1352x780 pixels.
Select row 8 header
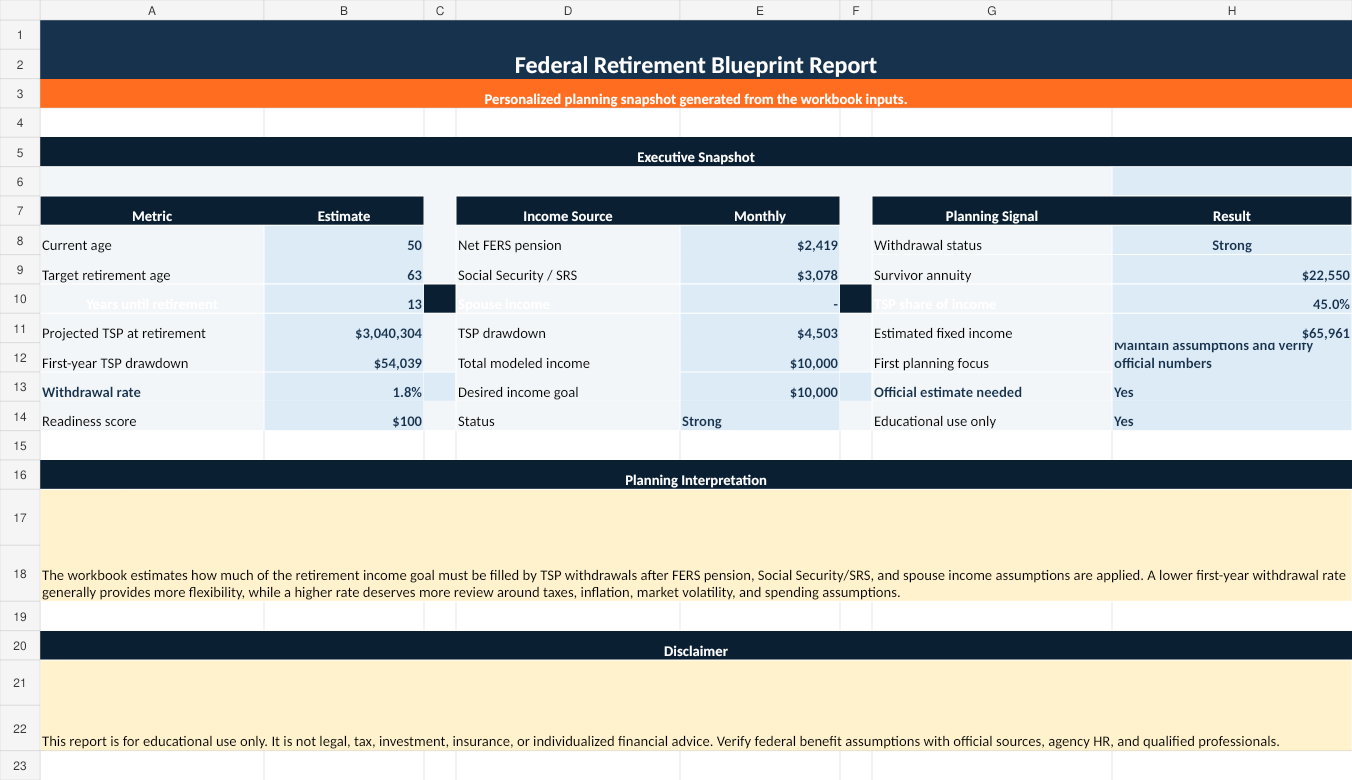tap(20, 241)
